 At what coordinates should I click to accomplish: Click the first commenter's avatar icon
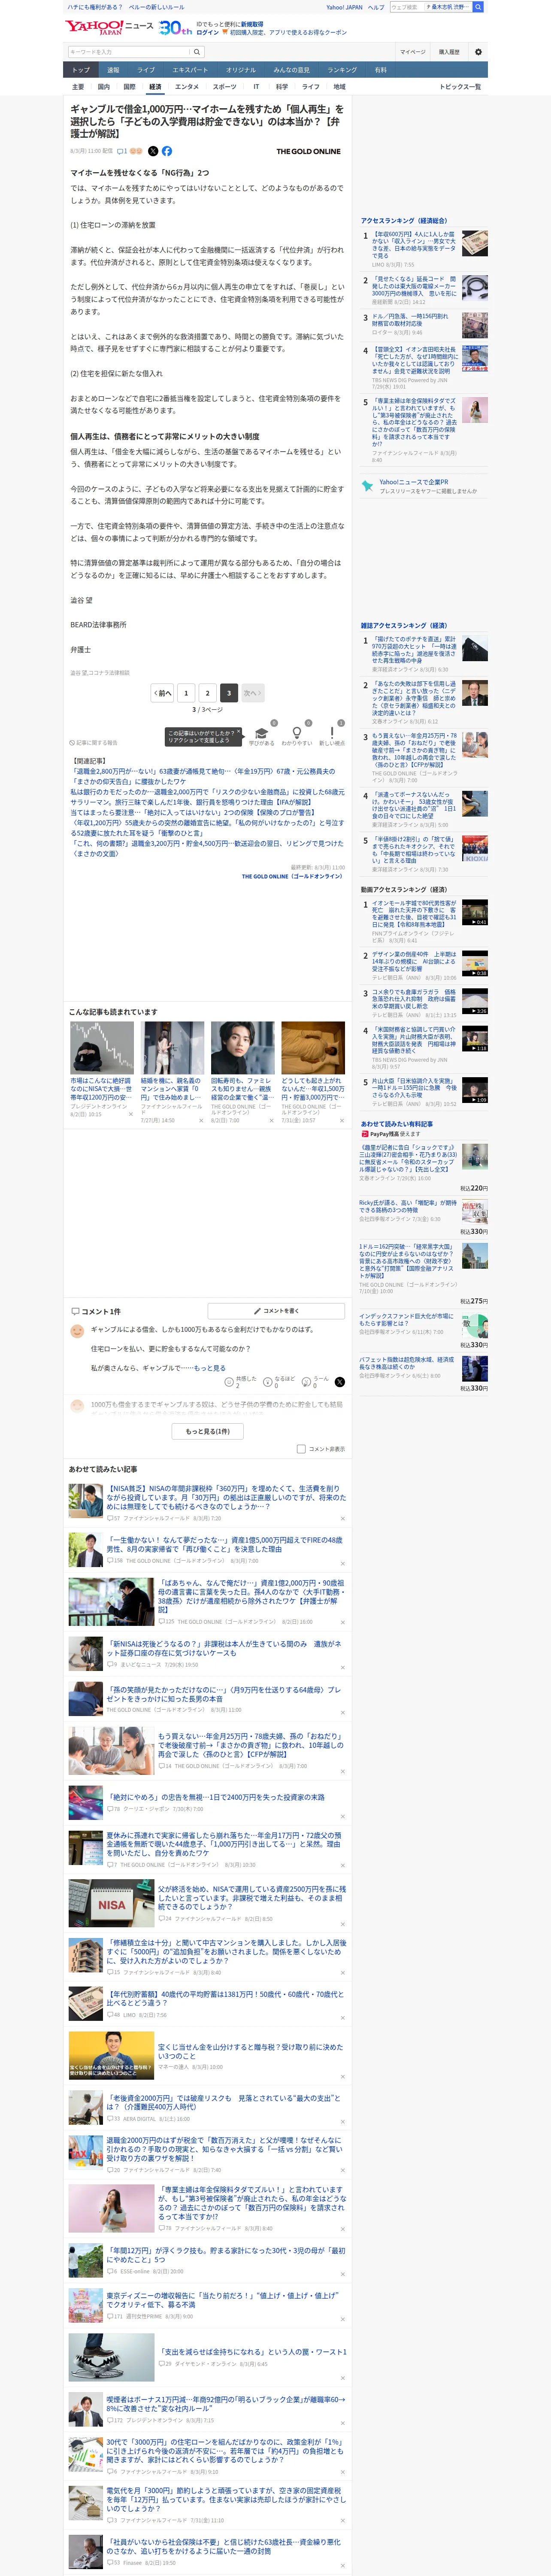tap(77, 1331)
